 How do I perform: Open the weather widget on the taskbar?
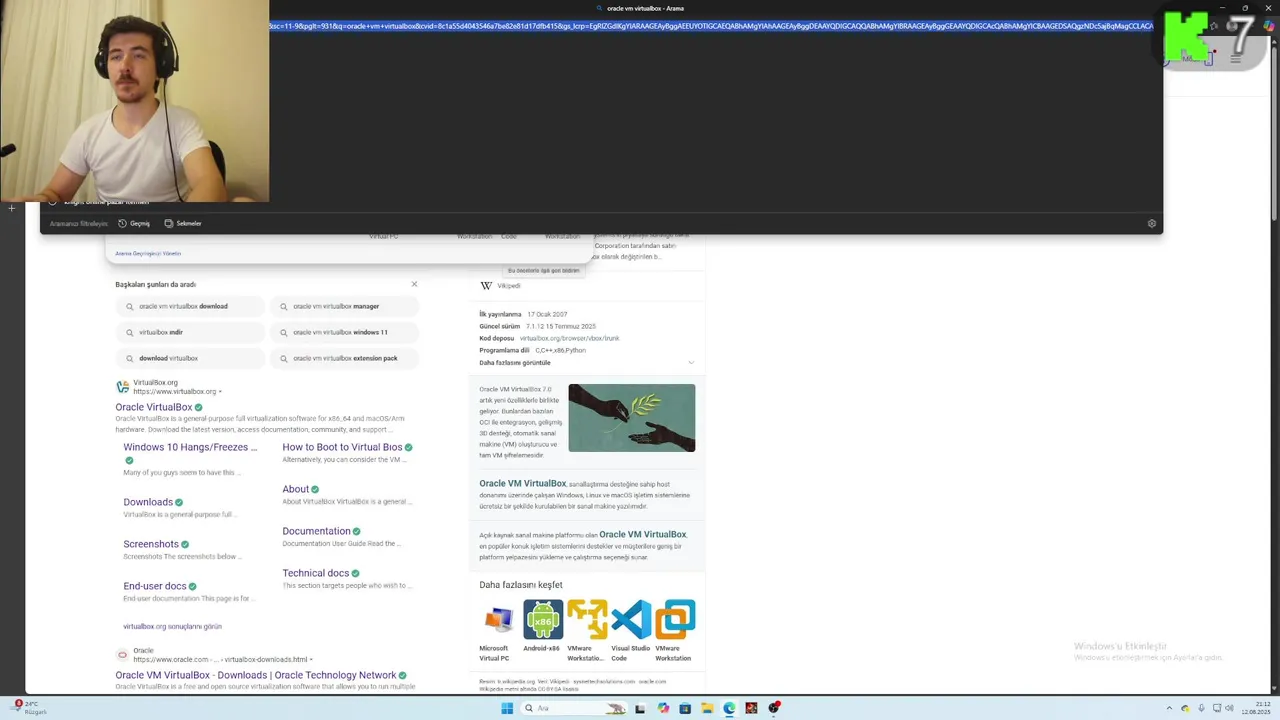(28, 708)
